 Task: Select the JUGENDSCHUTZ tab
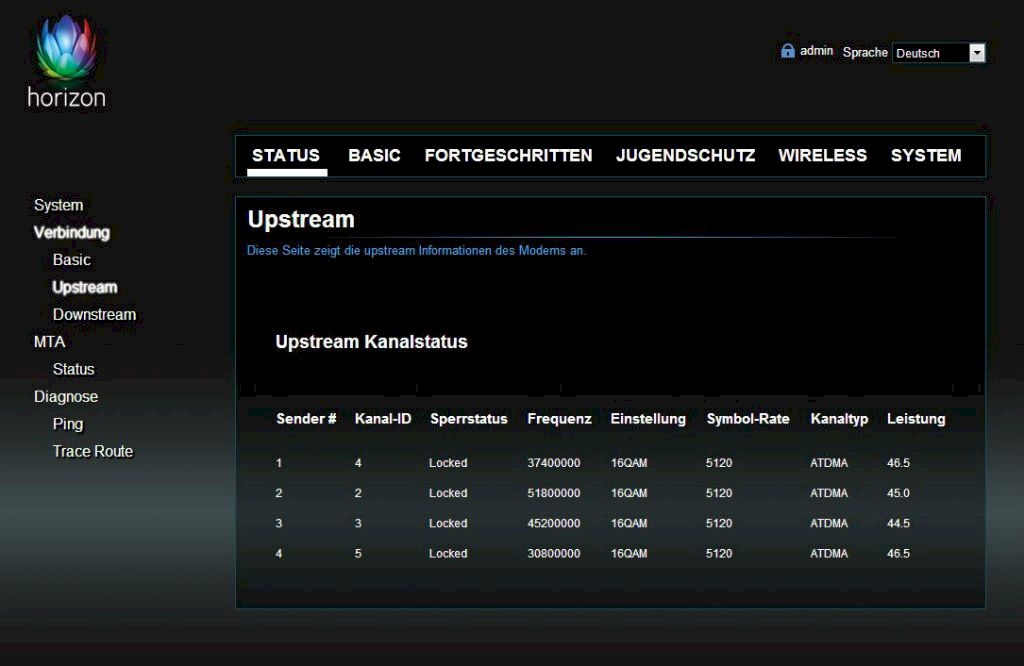[685, 156]
